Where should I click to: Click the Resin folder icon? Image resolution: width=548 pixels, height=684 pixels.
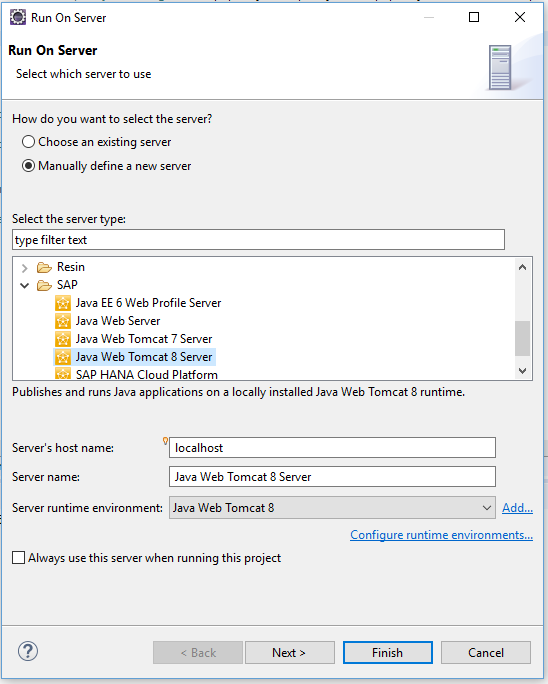pyautogui.click(x=44, y=267)
